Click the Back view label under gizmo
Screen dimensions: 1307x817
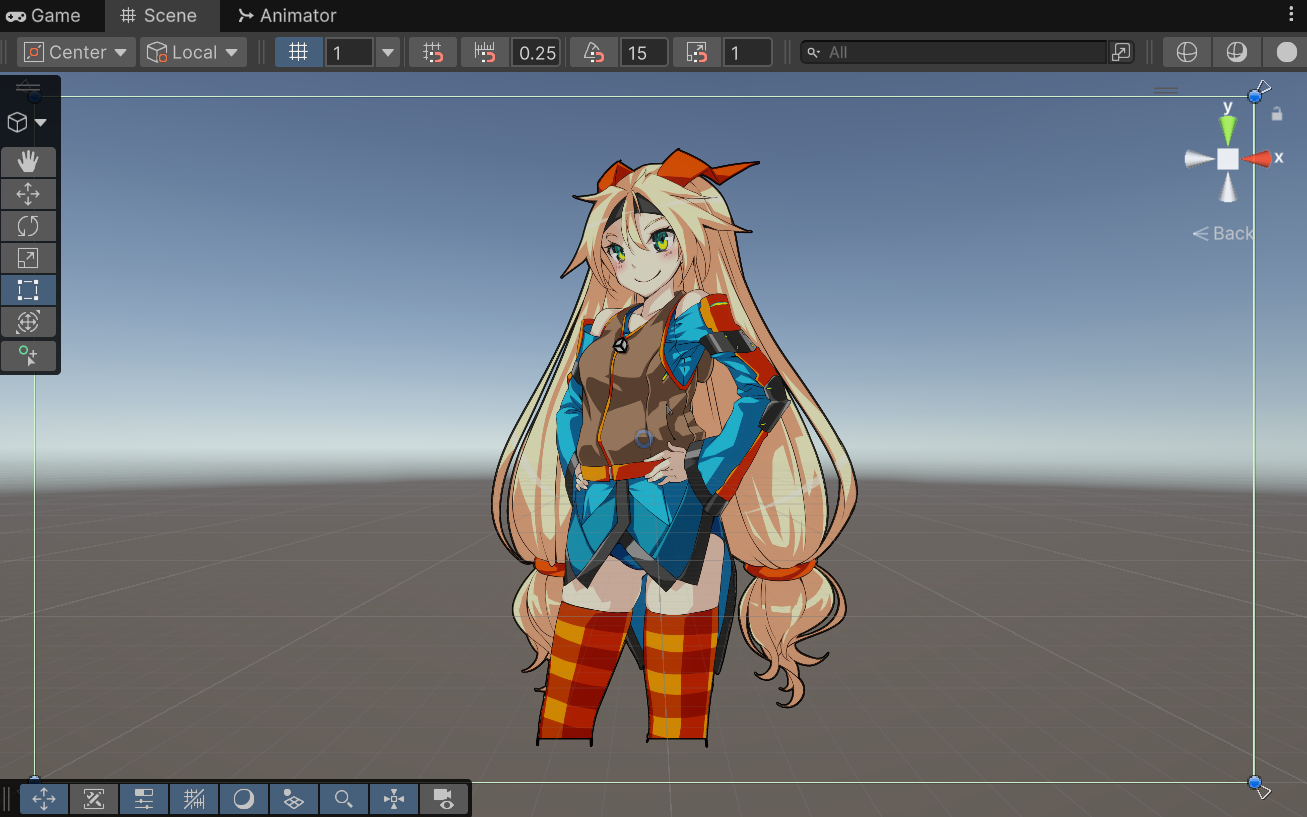pos(1223,233)
